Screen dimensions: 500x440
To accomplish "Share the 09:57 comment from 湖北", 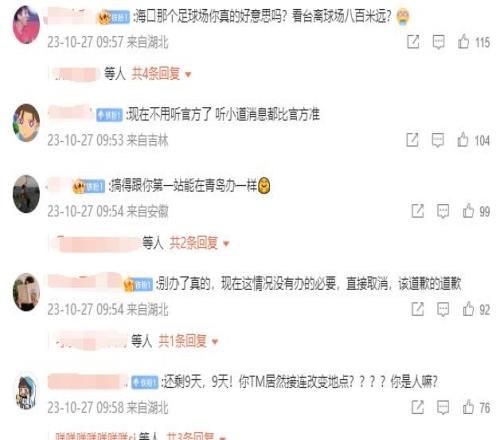I will (x=413, y=42).
